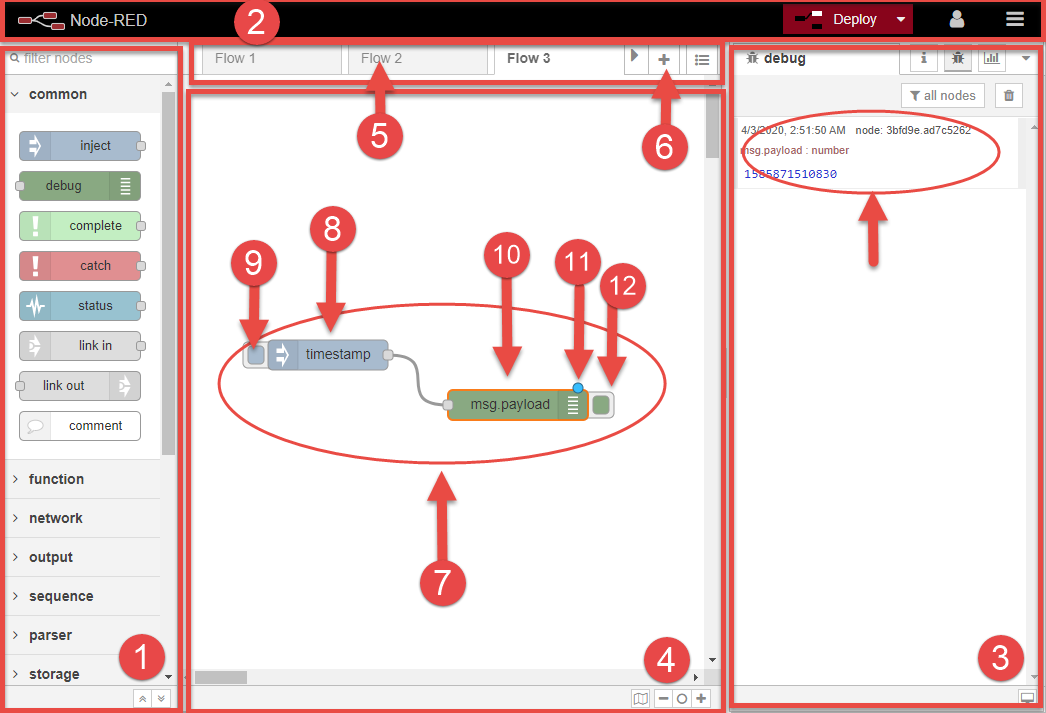Click the debug message node id 3bfd9e.ad7c5262
Image resolution: width=1046 pixels, height=713 pixels.
(x=913, y=131)
